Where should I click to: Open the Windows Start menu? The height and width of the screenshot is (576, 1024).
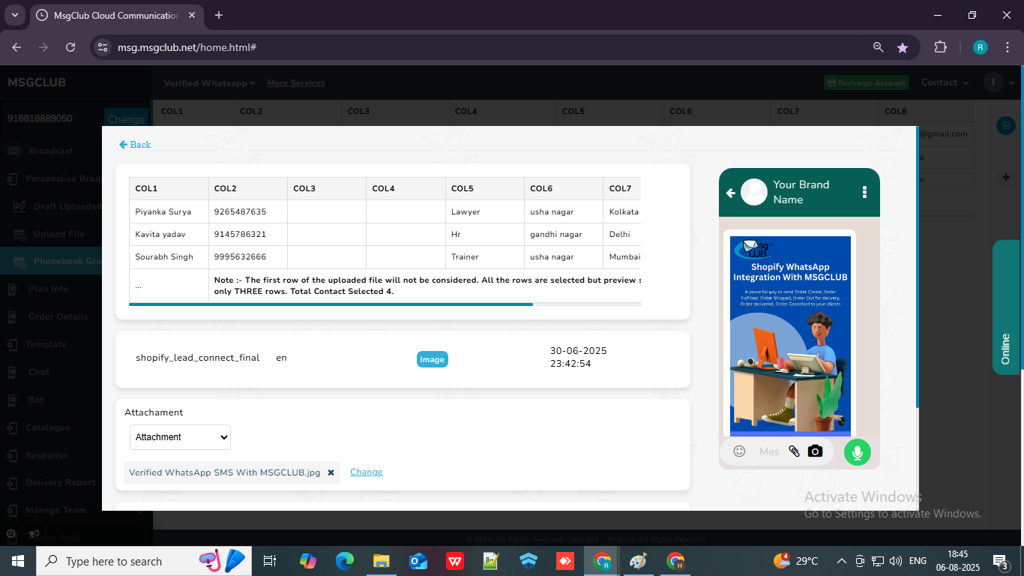18,561
